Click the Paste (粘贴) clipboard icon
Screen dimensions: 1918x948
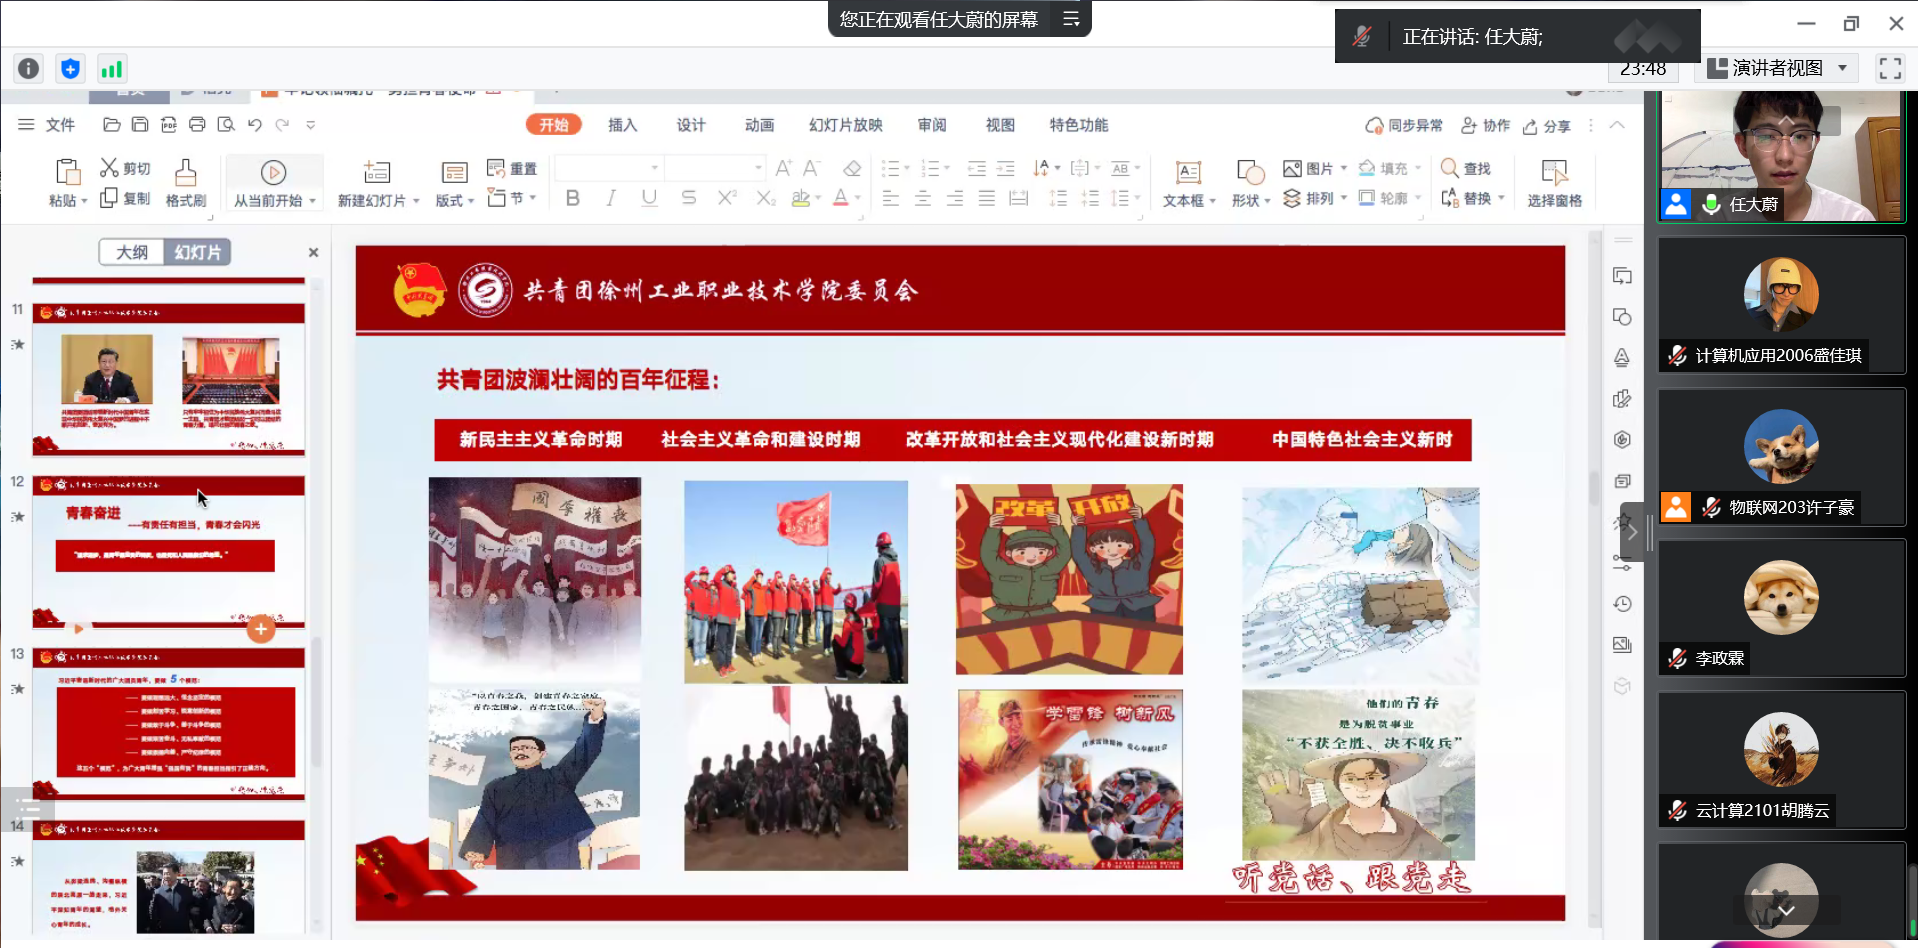[x=67, y=173]
